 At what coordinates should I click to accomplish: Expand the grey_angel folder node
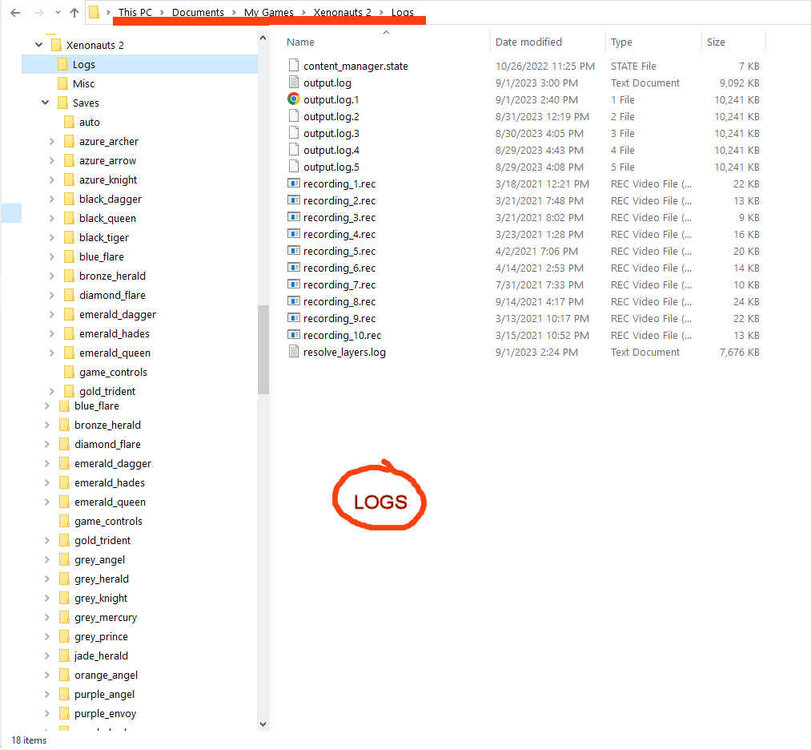(47, 560)
